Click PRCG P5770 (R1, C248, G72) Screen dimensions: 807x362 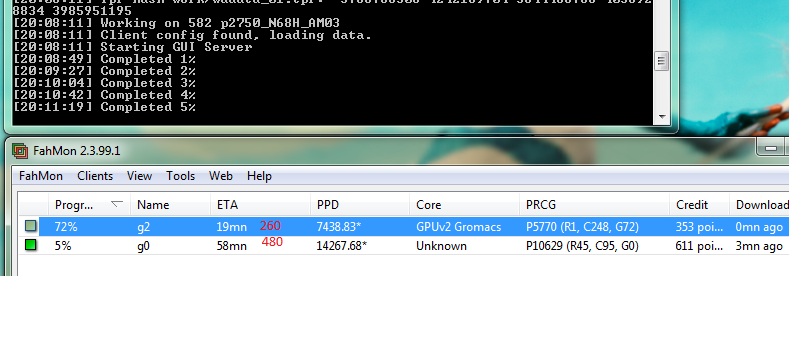pos(582,227)
